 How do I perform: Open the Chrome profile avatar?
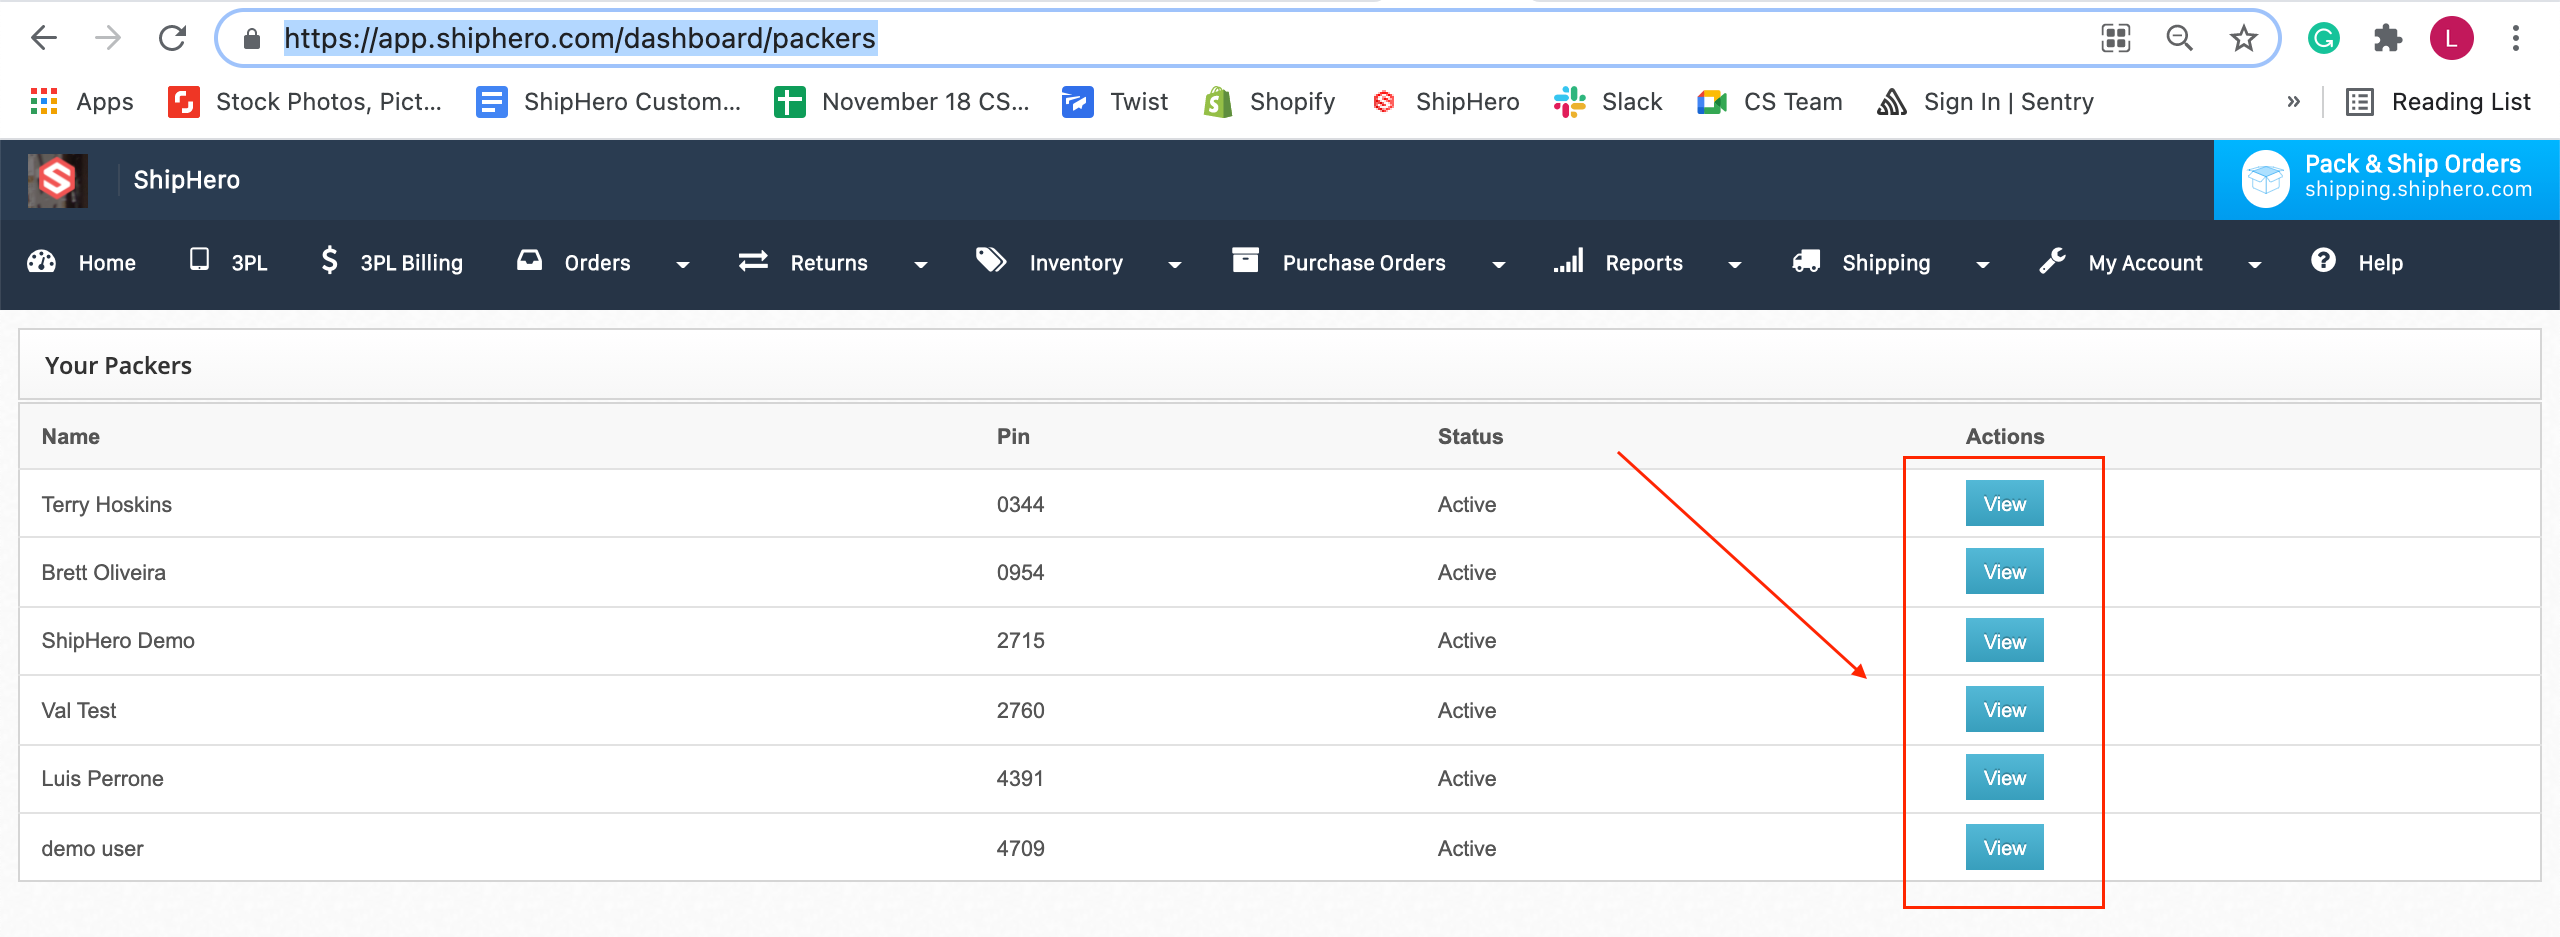(2451, 39)
